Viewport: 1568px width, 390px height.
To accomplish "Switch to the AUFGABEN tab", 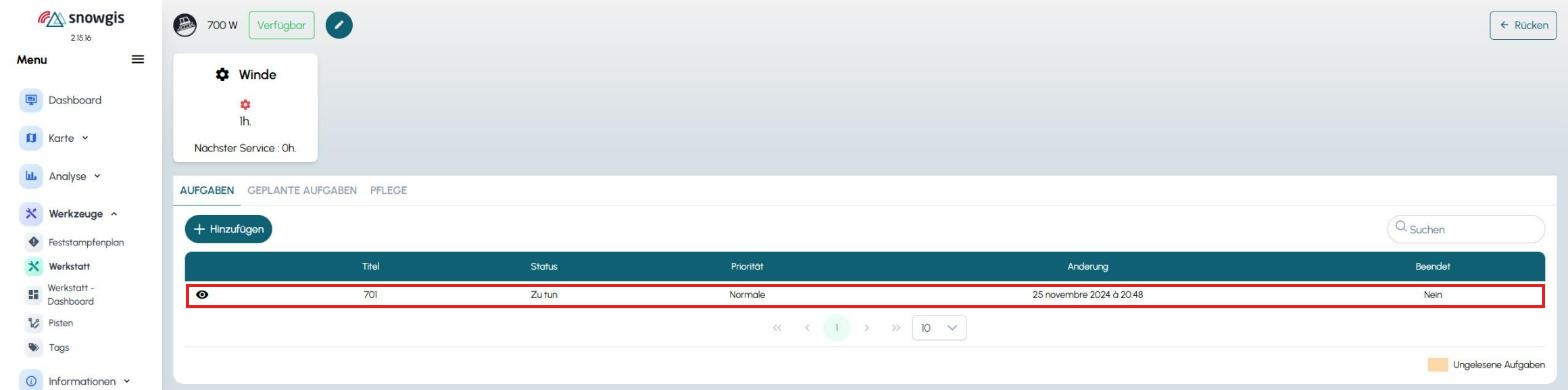I will [x=207, y=190].
